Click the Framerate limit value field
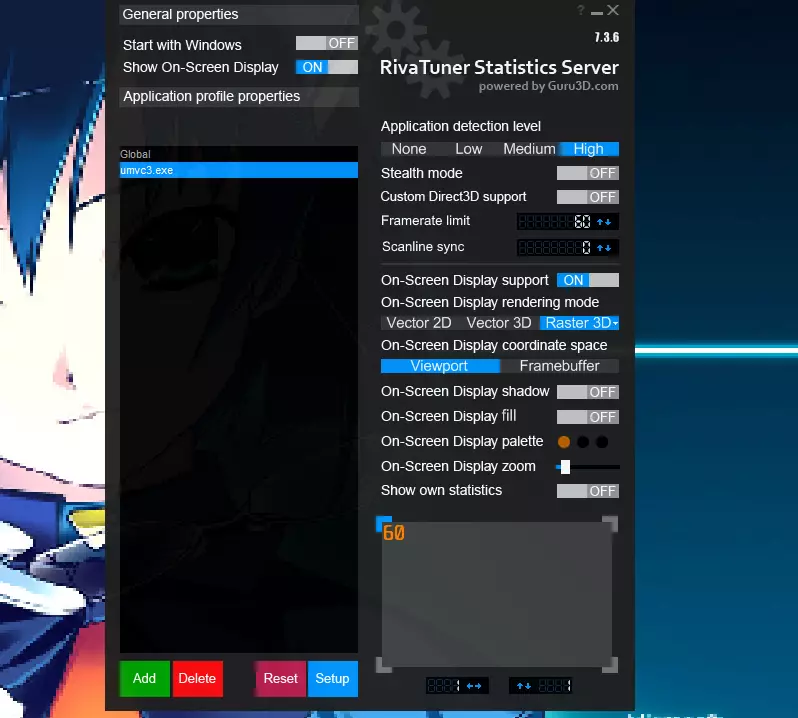 (556, 222)
